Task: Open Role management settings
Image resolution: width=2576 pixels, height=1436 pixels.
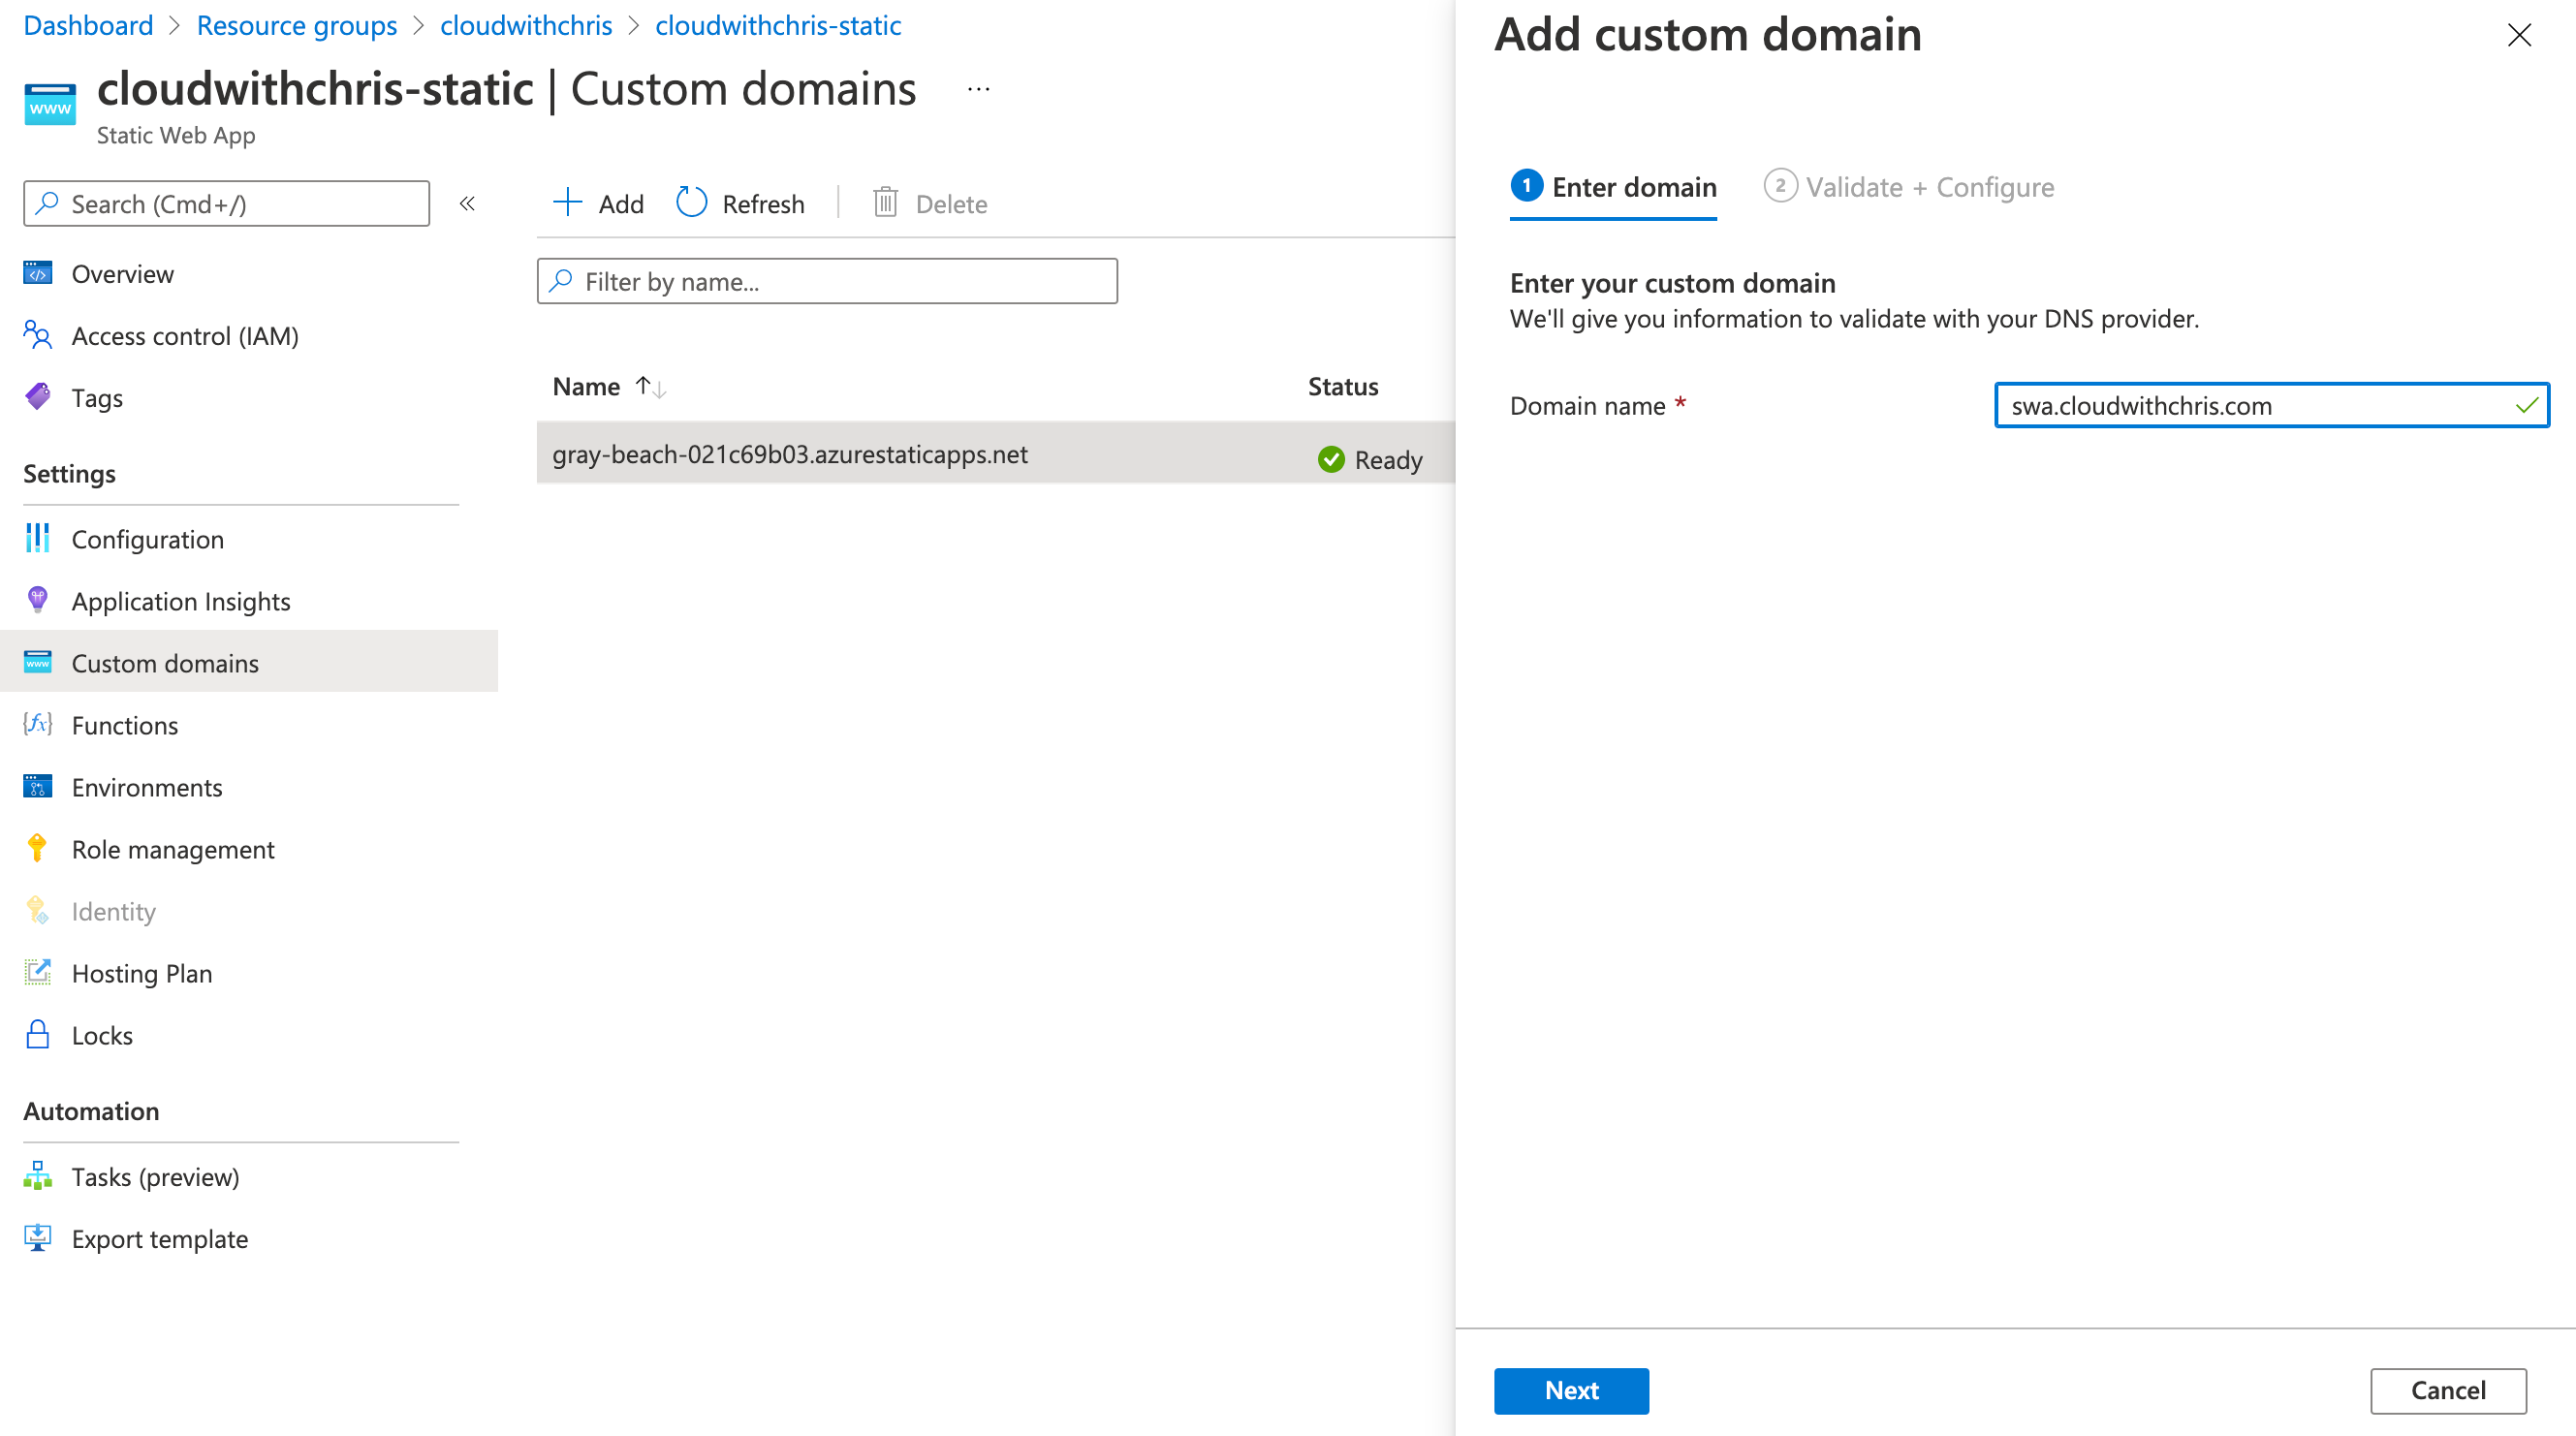Action: tap(173, 849)
